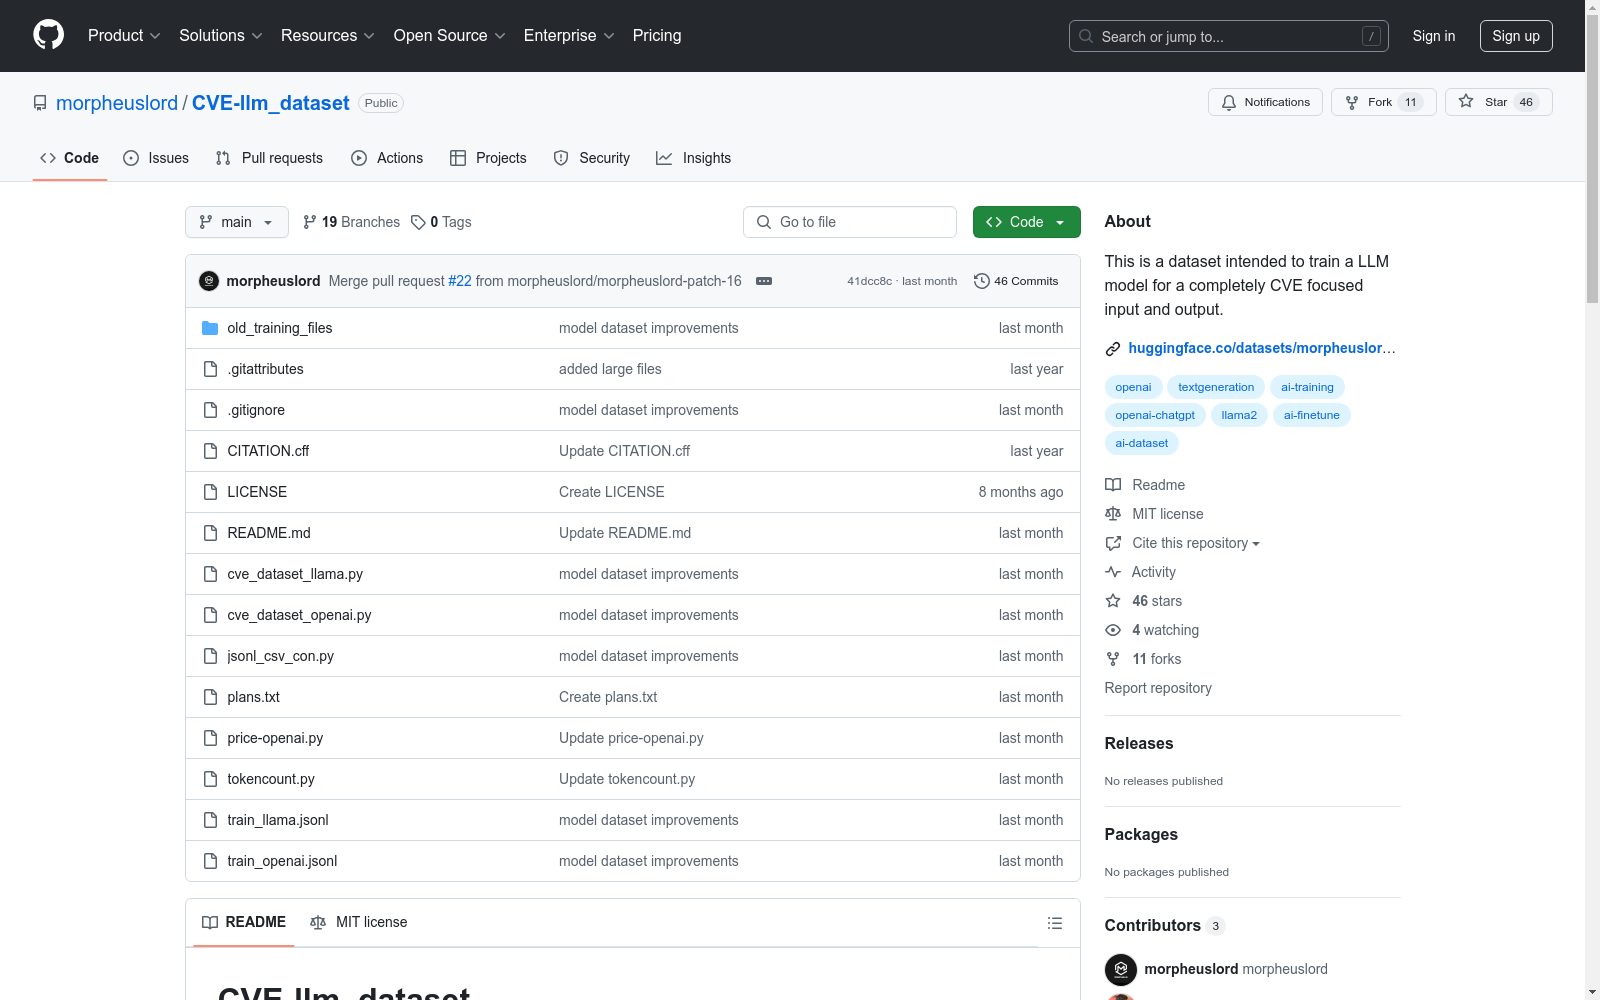
Task: Open the Insights tab
Action: click(x=694, y=158)
